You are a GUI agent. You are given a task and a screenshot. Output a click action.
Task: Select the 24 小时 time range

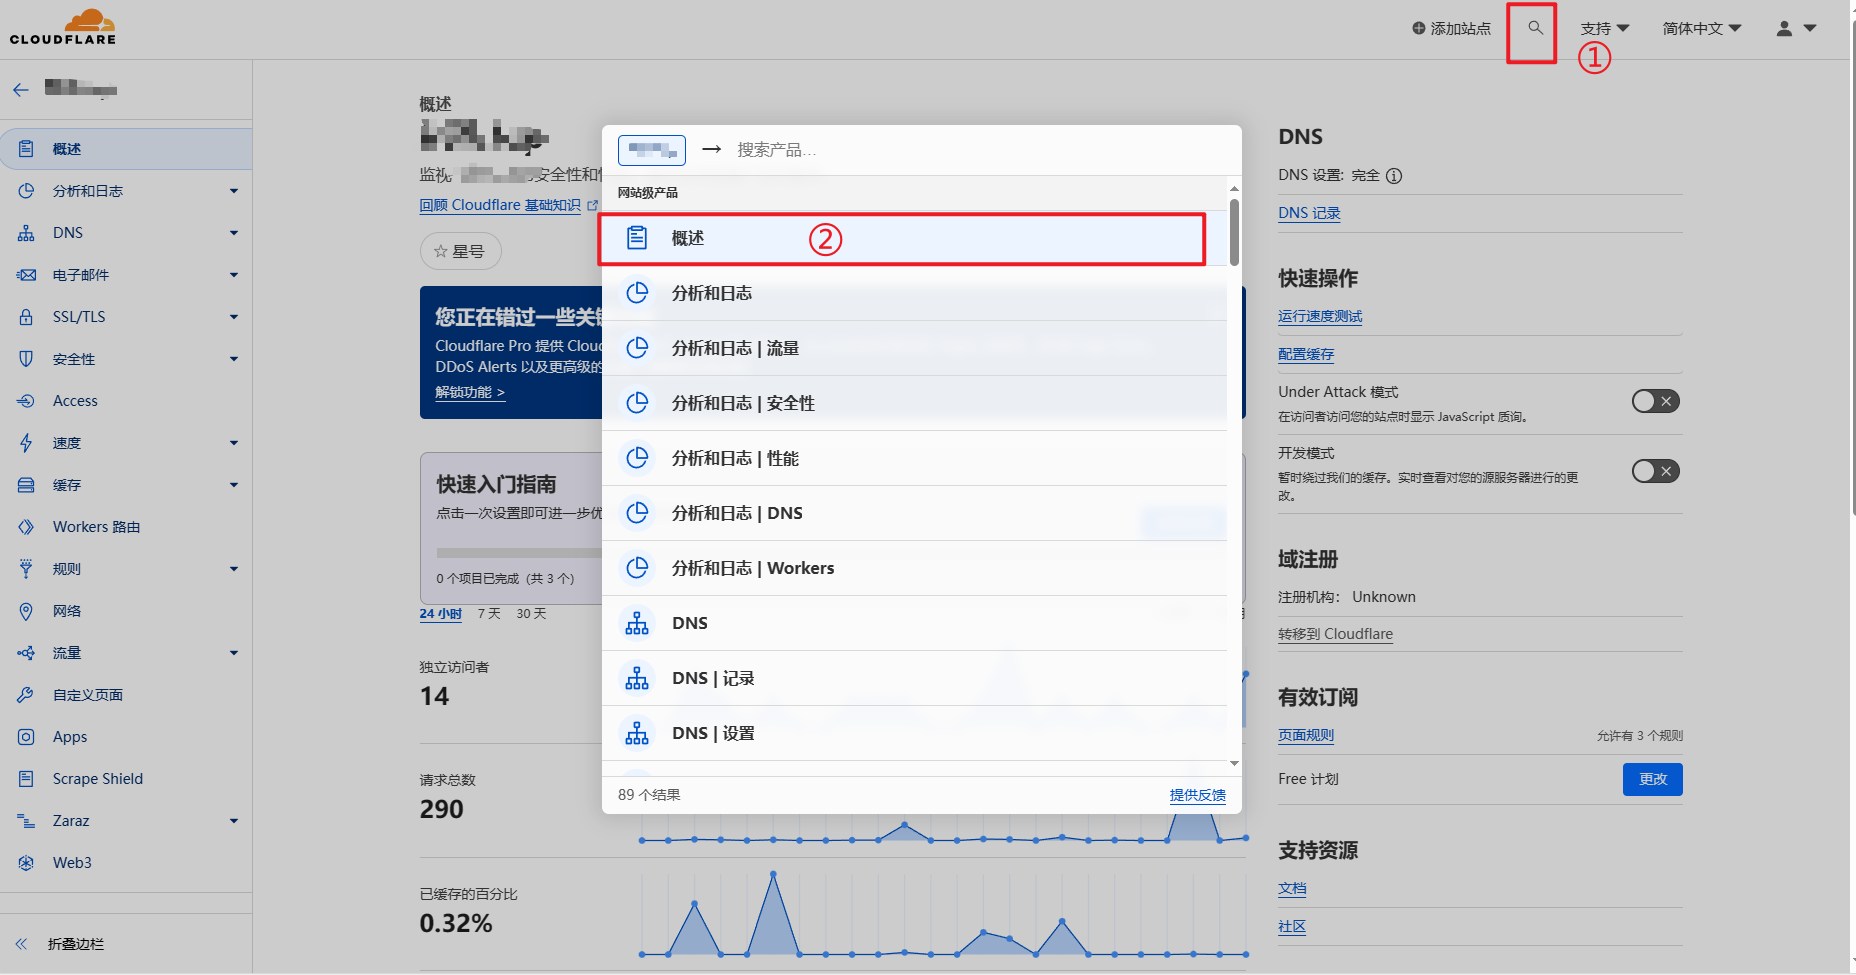coord(440,614)
